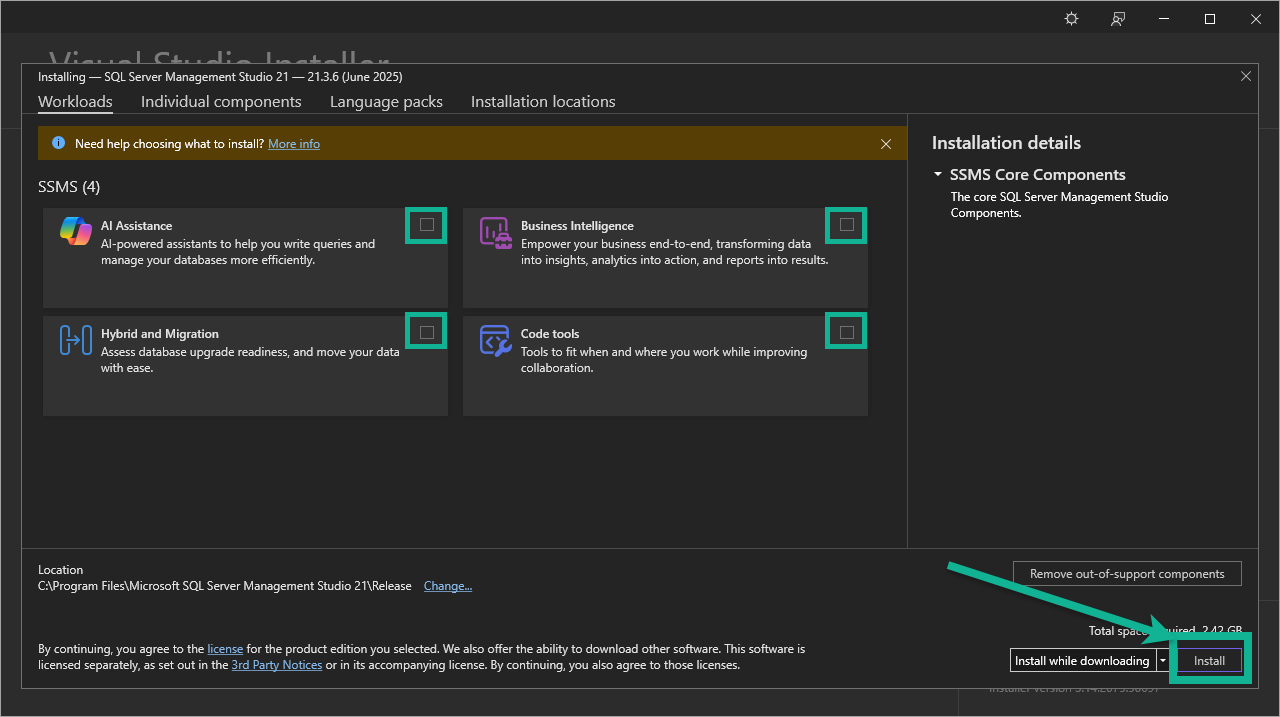Viewport: 1280px width, 717px height.
Task: Enable the AI Assistance workload checkbox
Action: click(x=427, y=225)
